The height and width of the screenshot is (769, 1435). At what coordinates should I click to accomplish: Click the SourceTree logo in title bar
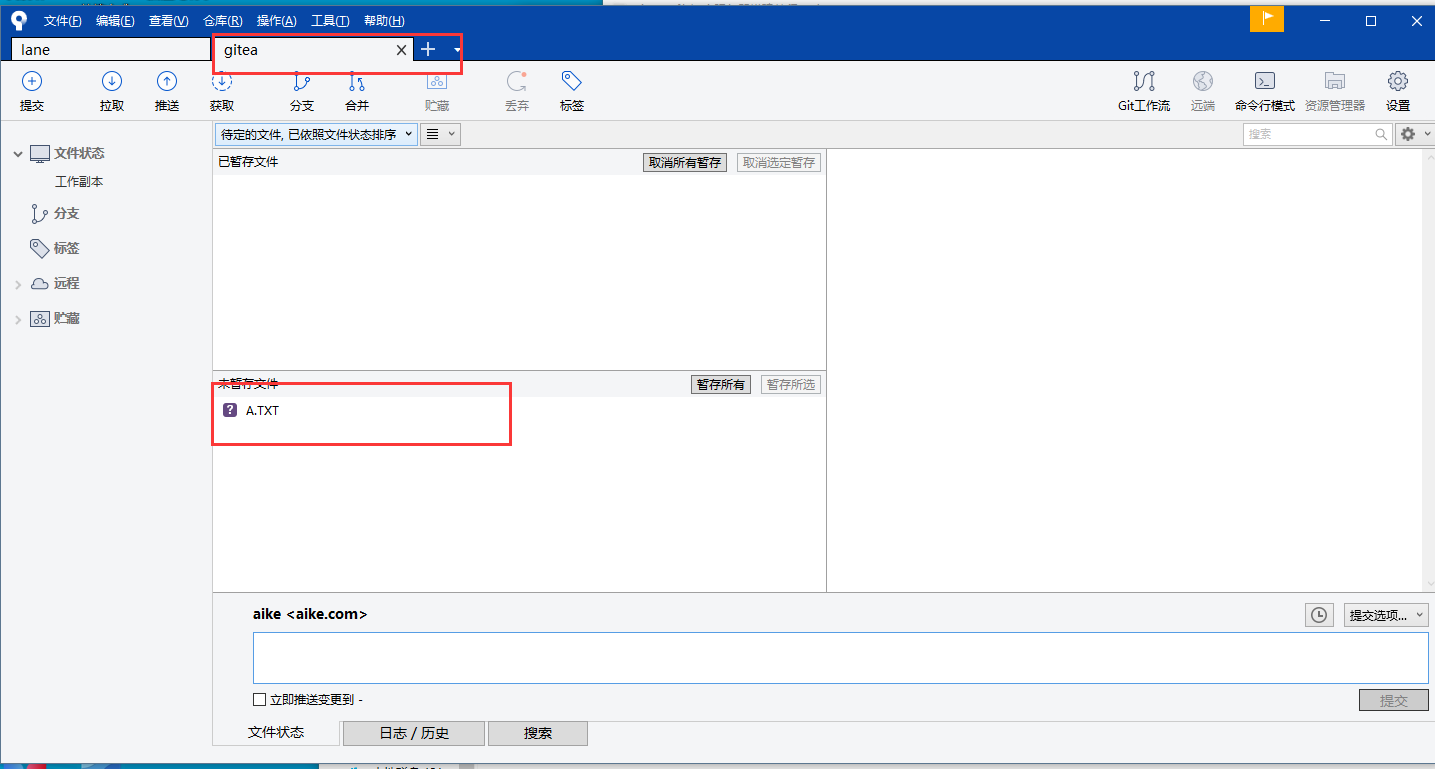19,20
